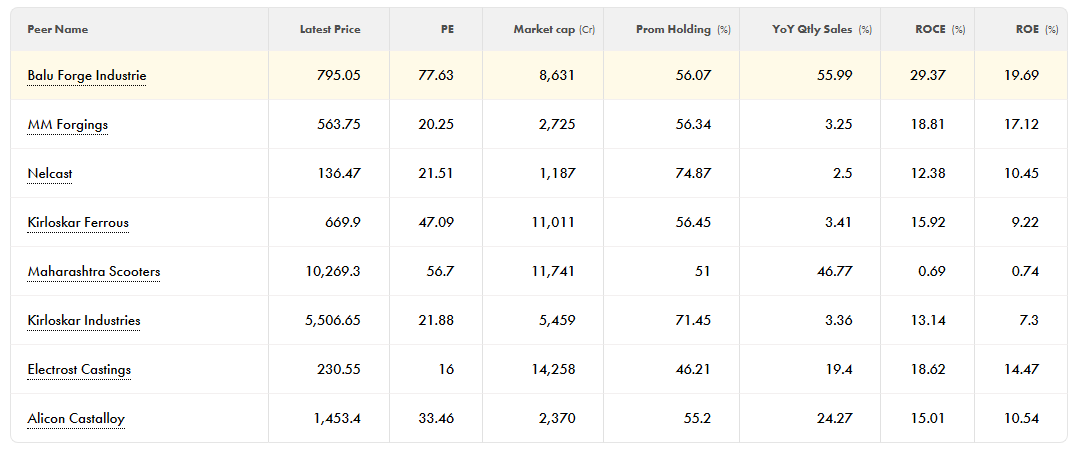This screenshot has width=1083, height=456.
Task: Select Balu Forge ROCE value 29.37
Action: (928, 75)
